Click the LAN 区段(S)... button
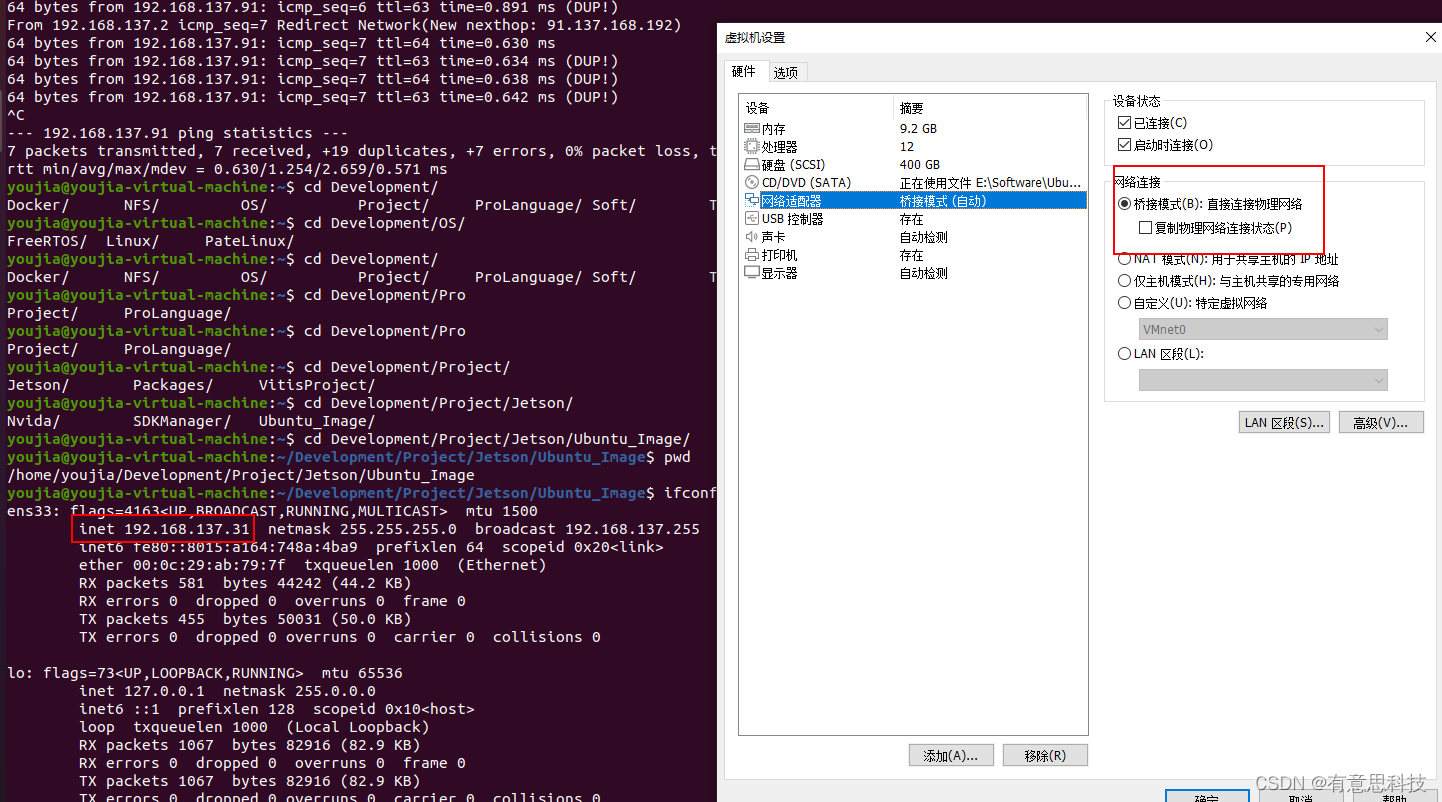This screenshot has height=802, width=1442. point(1284,422)
